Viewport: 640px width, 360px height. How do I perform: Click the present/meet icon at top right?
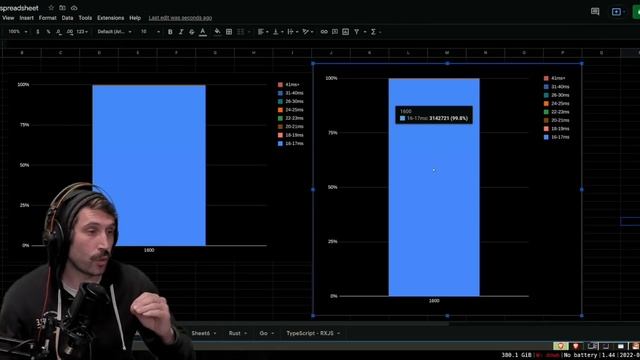click(616, 12)
